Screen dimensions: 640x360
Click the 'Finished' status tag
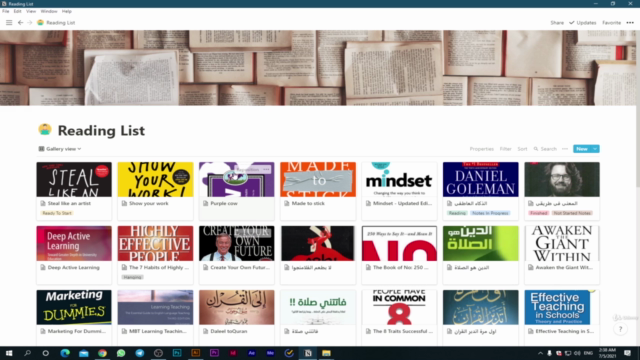pos(538,213)
